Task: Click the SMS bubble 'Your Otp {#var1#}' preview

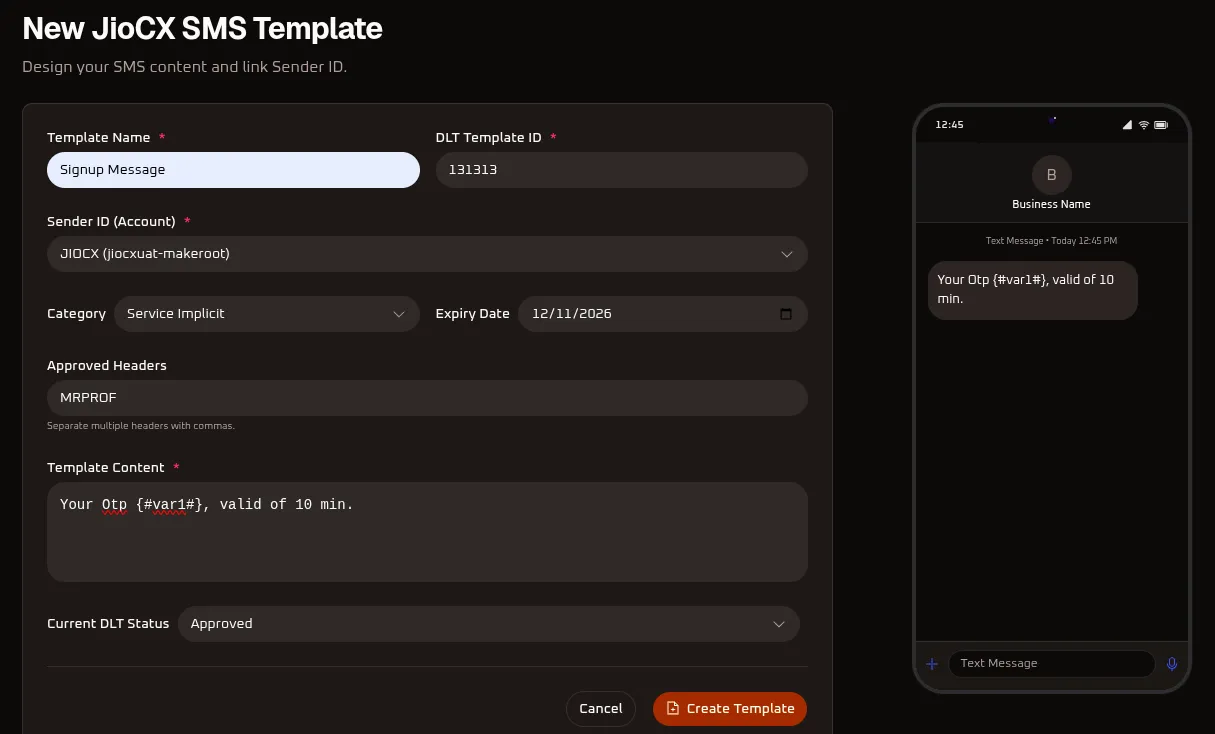Action: pyautogui.click(x=1033, y=290)
